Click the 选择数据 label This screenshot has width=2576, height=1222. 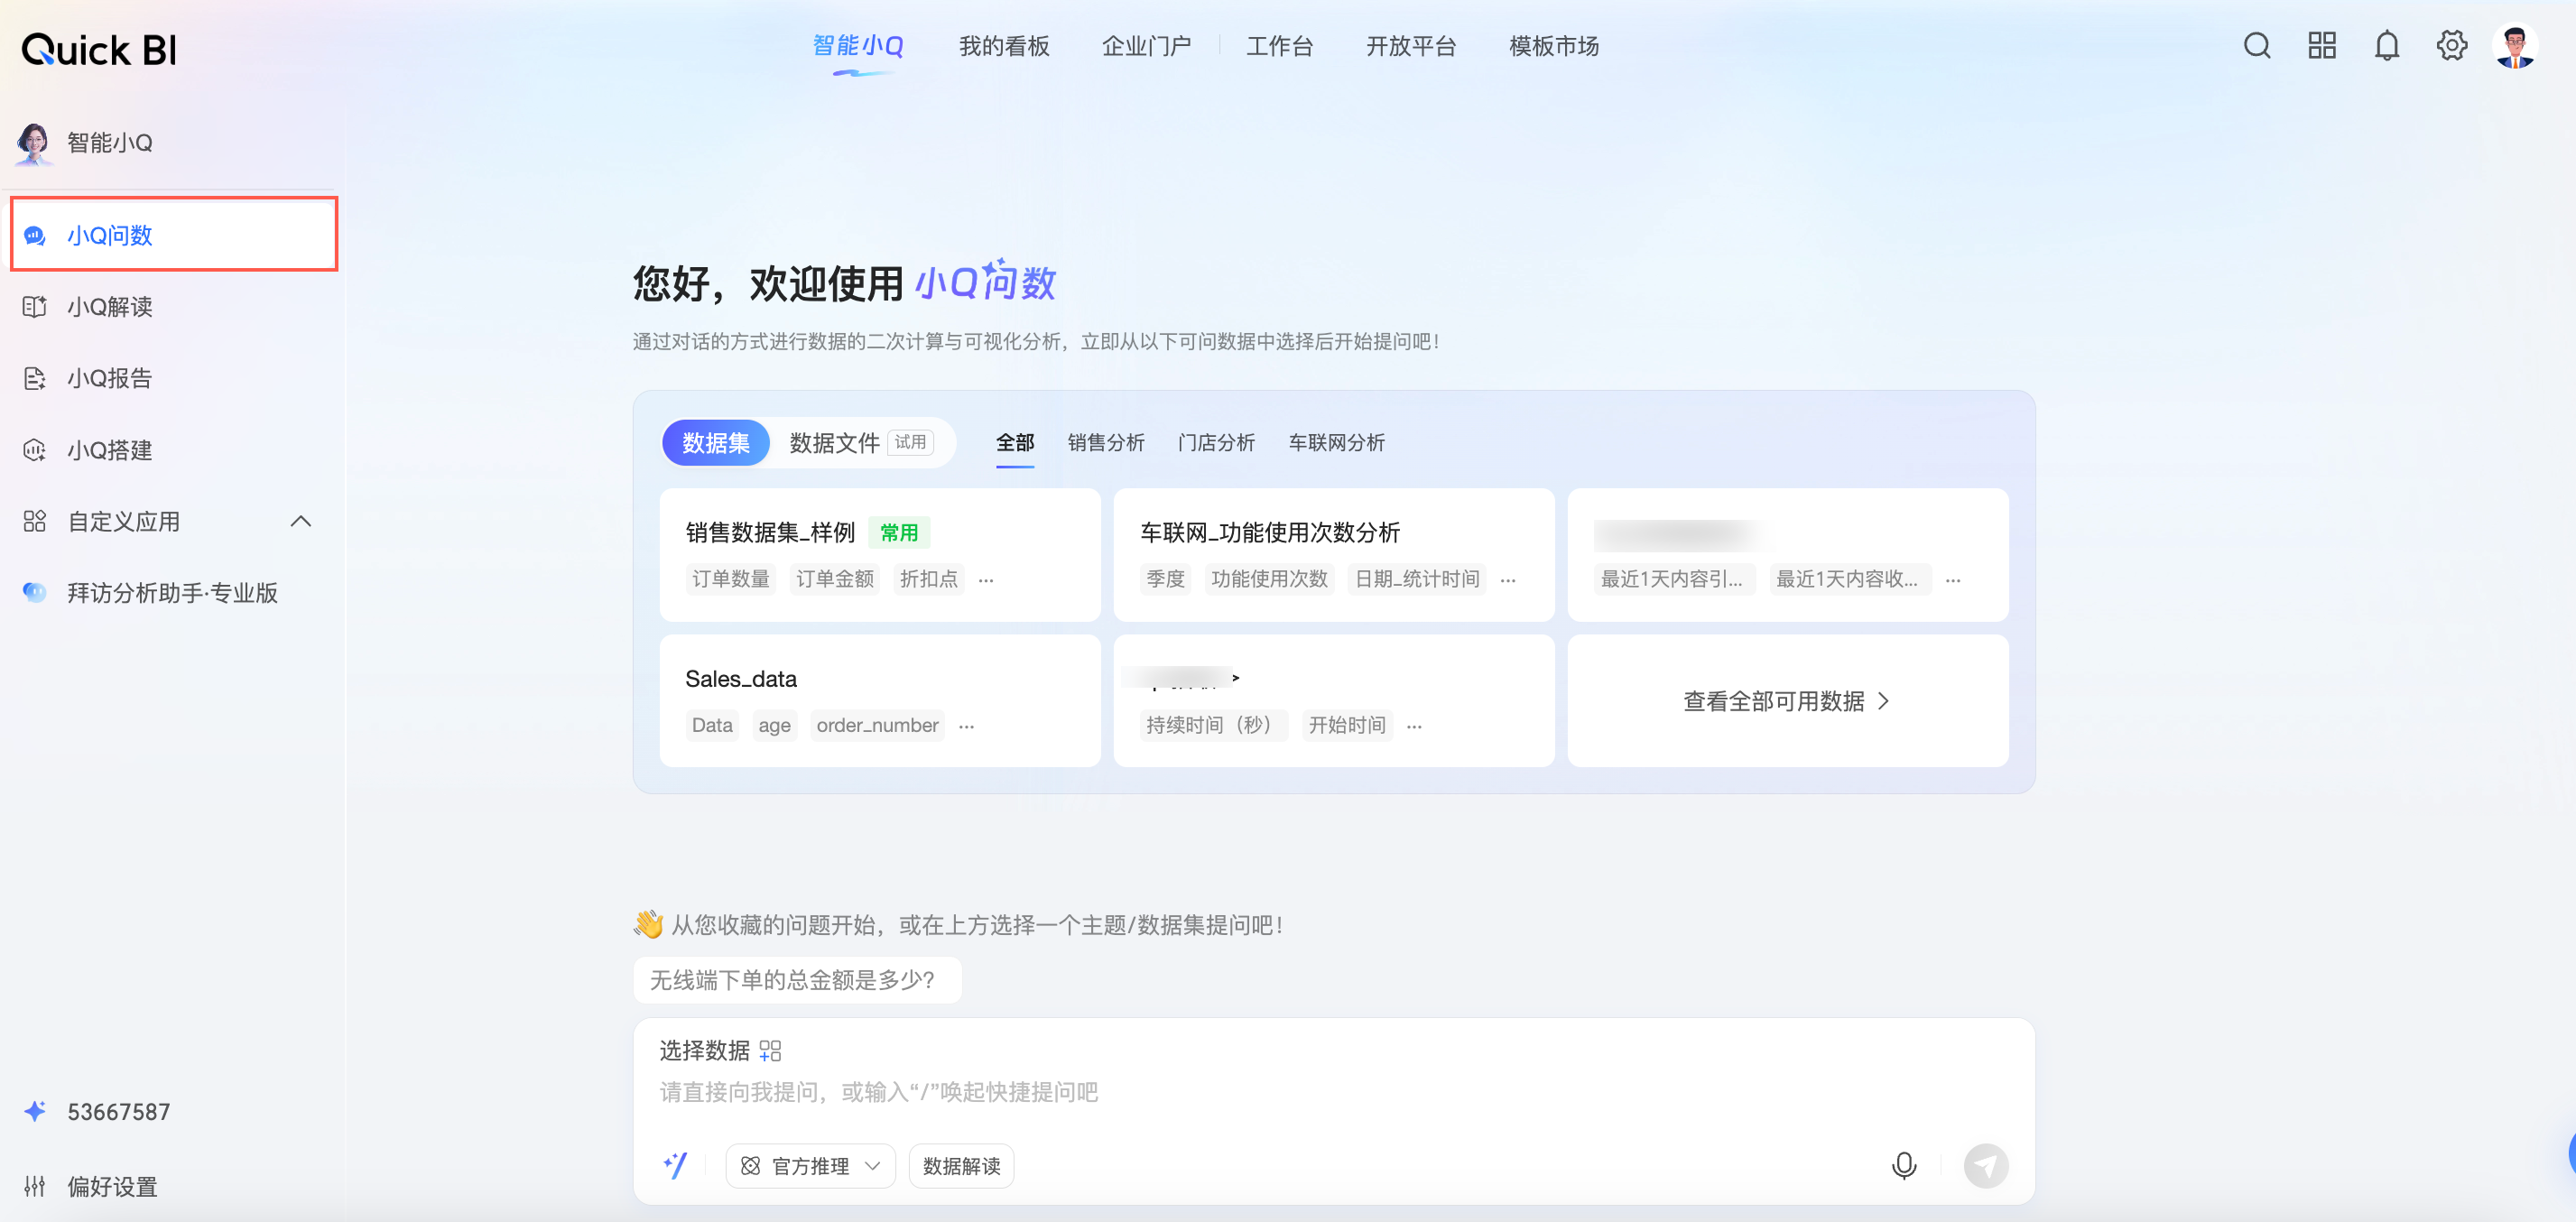click(x=704, y=1051)
